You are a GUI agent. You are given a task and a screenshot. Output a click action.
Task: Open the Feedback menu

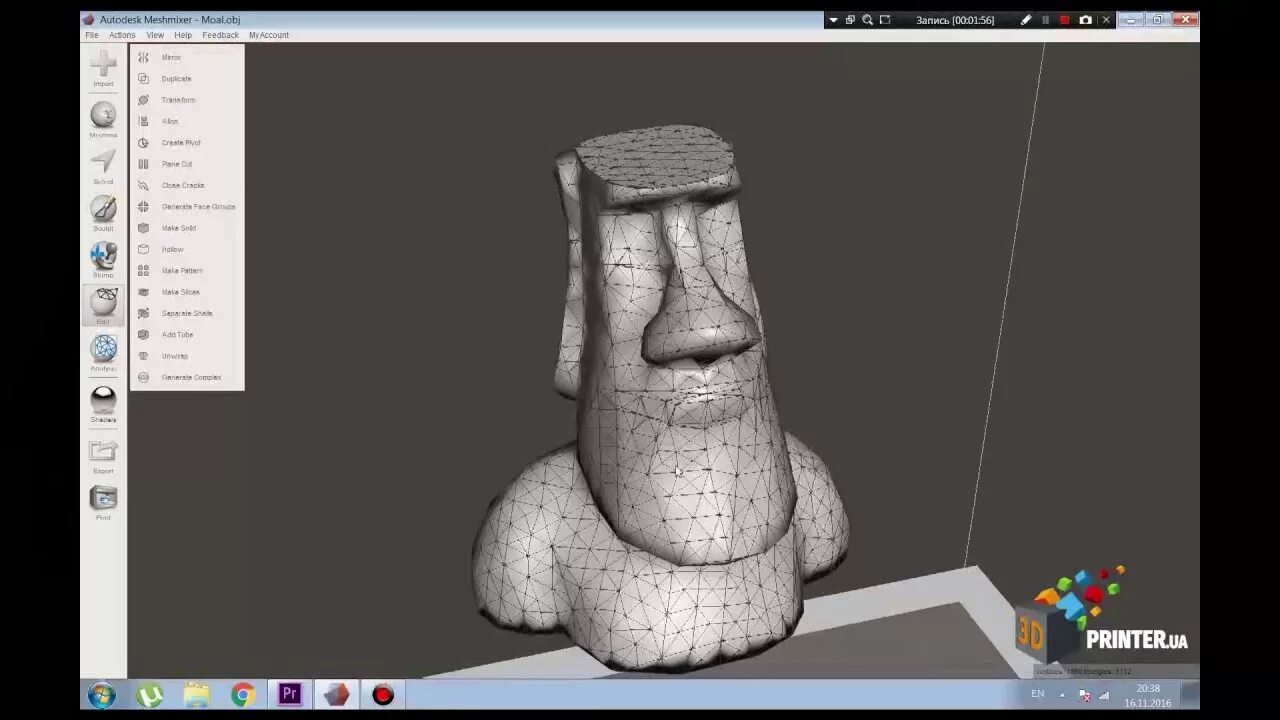220,35
